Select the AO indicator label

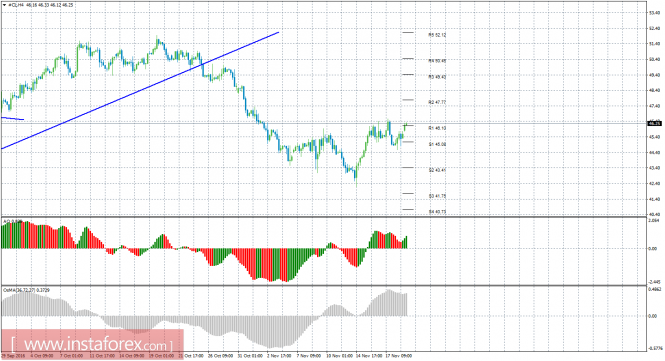click(x=12, y=221)
